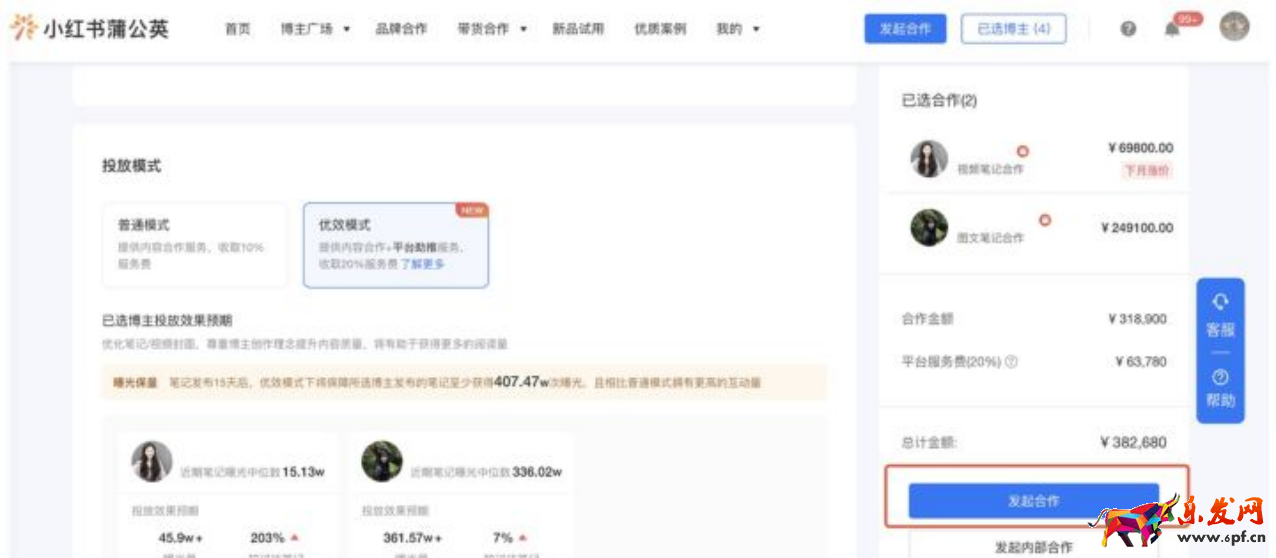The image size is (1276, 558).
Task: Click blogger avatar for 视频笔记合作
Action: tap(929, 159)
